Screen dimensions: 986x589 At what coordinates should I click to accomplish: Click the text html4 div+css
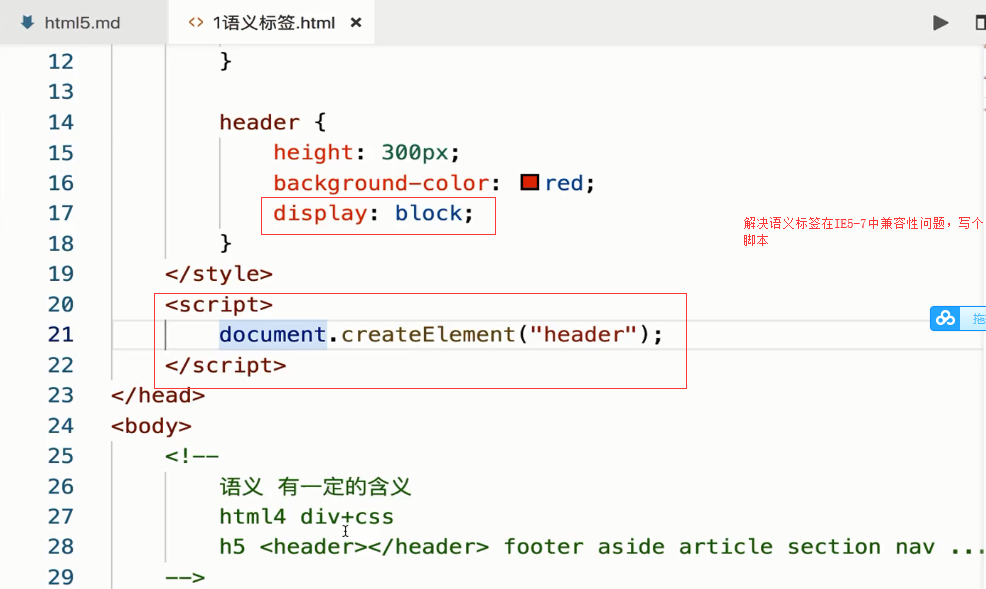click(306, 517)
